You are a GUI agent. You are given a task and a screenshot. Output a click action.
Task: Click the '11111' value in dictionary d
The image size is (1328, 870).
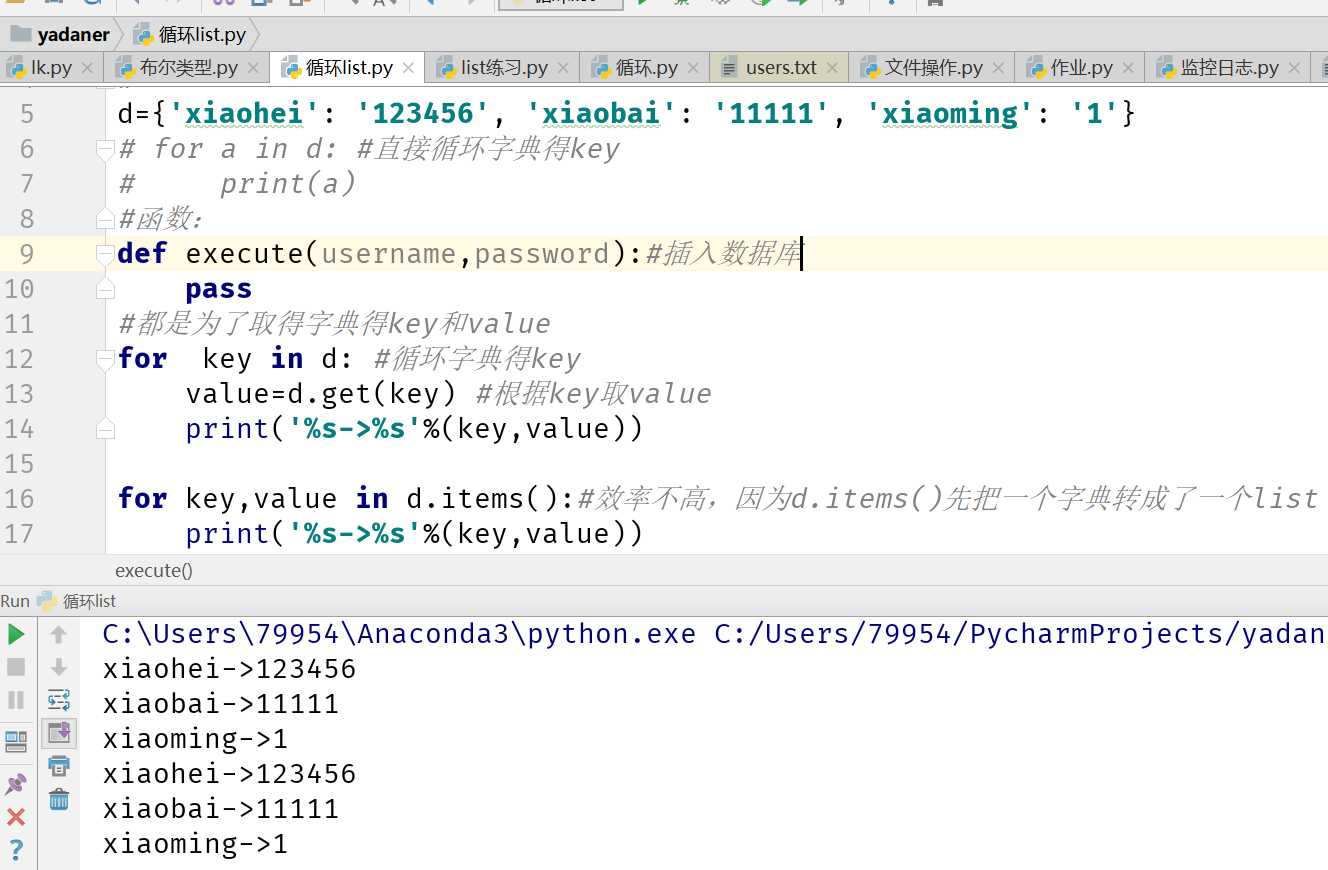click(772, 114)
